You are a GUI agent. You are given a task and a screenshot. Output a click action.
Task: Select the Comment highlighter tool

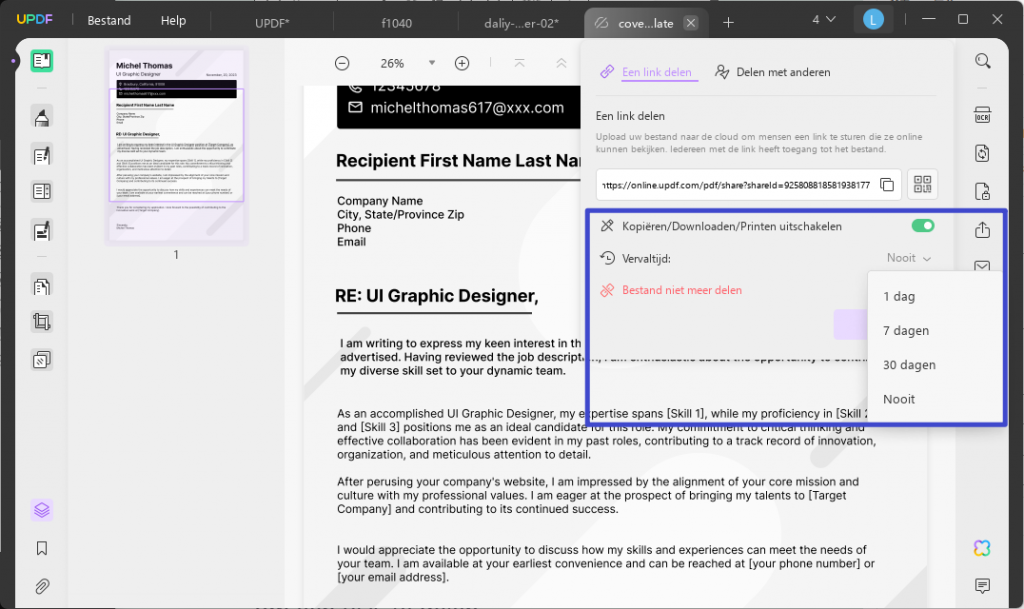point(42,117)
